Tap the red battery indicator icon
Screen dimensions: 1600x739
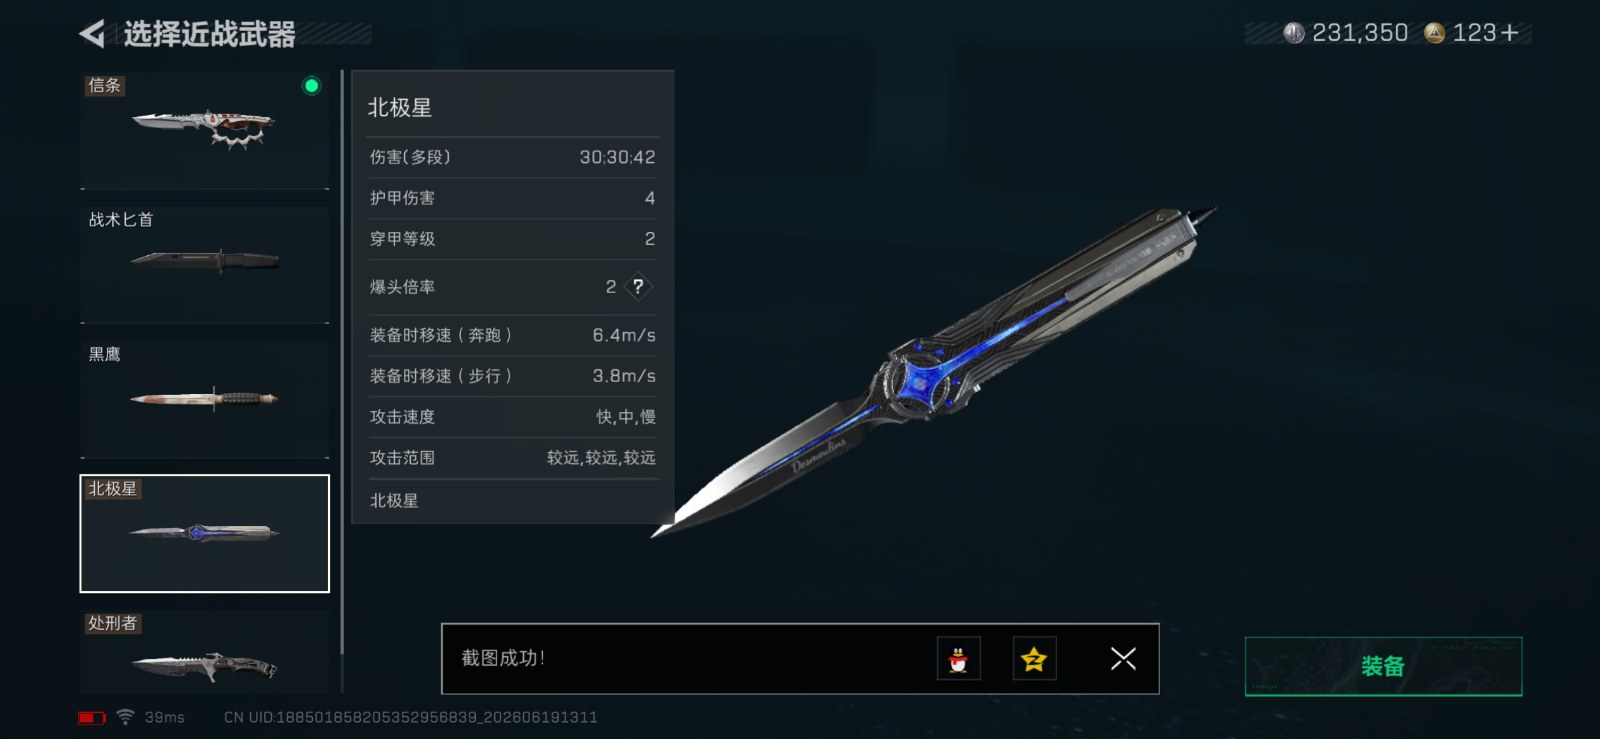coord(92,718)
